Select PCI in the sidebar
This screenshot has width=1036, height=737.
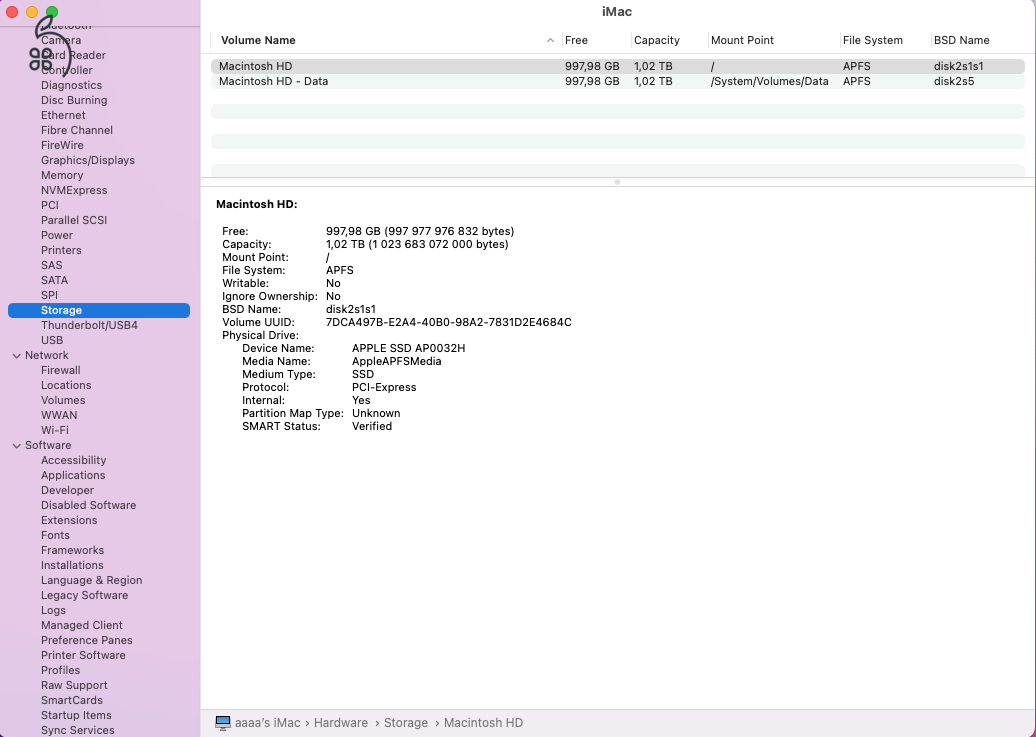pos(50,205)
